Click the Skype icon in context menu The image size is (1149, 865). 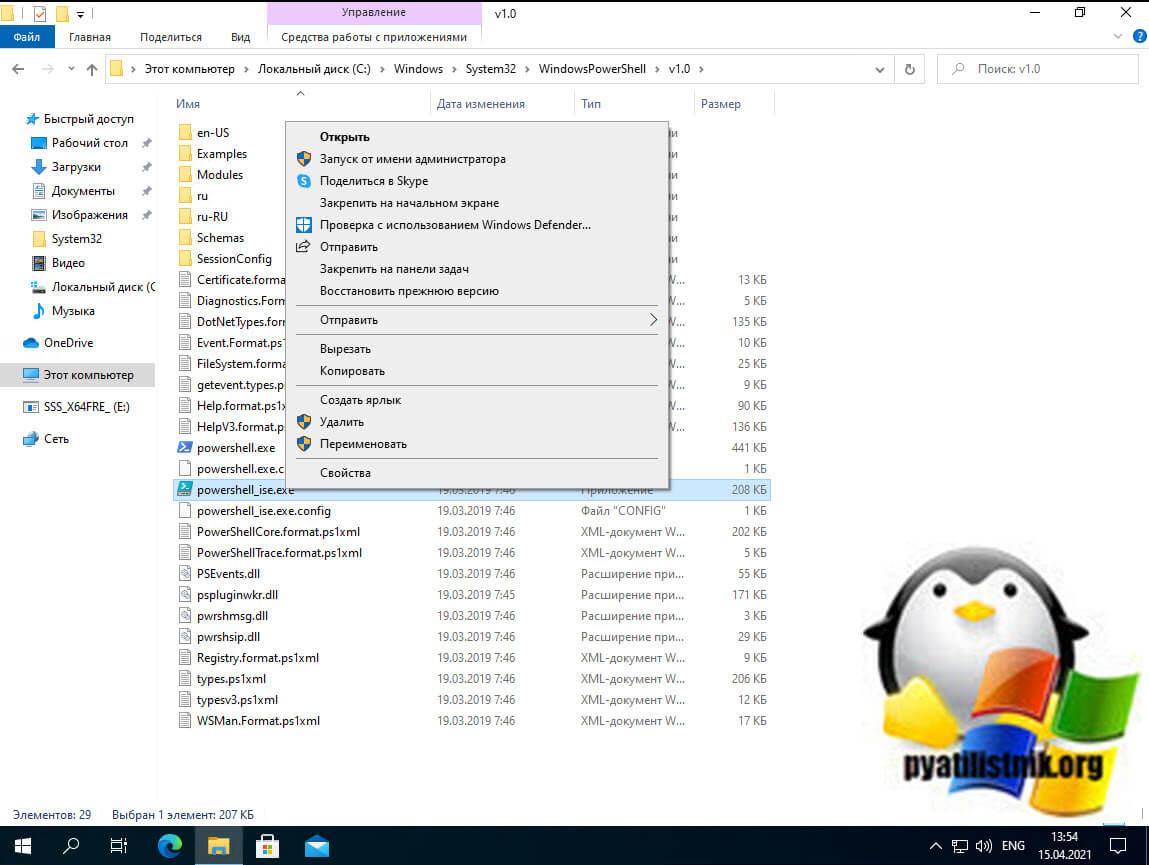point(303,181)
